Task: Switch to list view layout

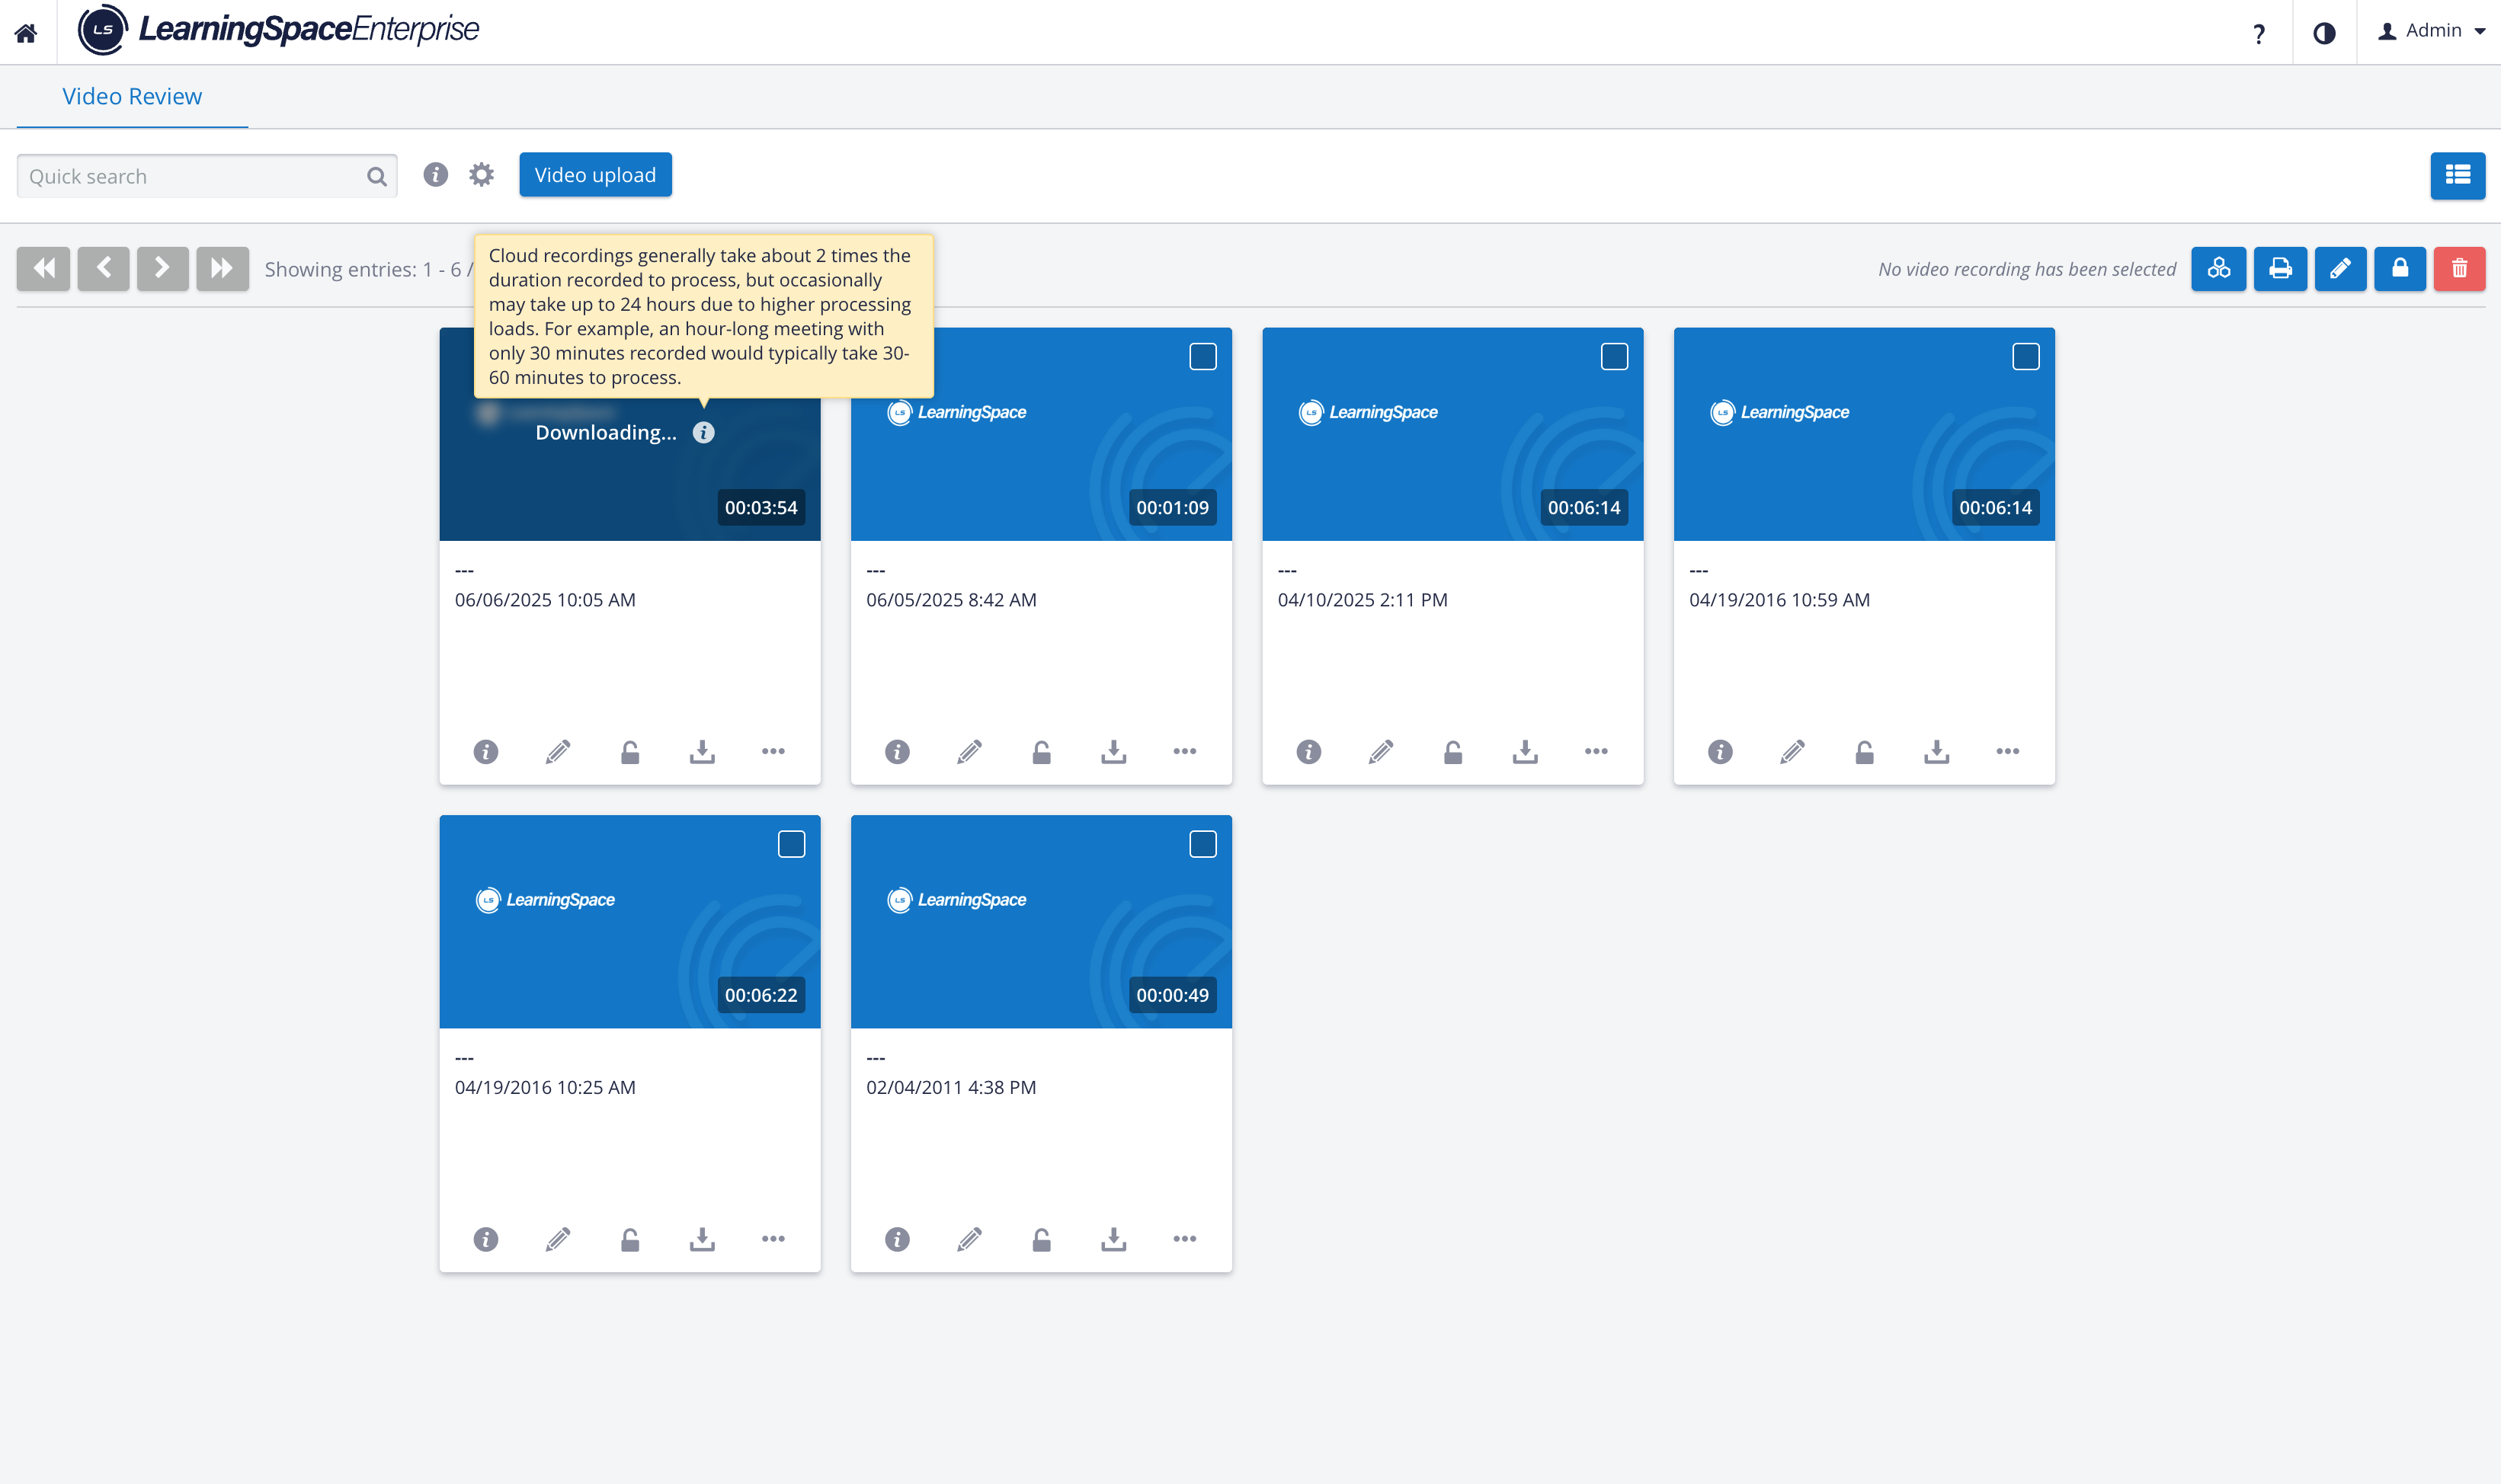Action: pyautogui.click(x=2457, y=175)
